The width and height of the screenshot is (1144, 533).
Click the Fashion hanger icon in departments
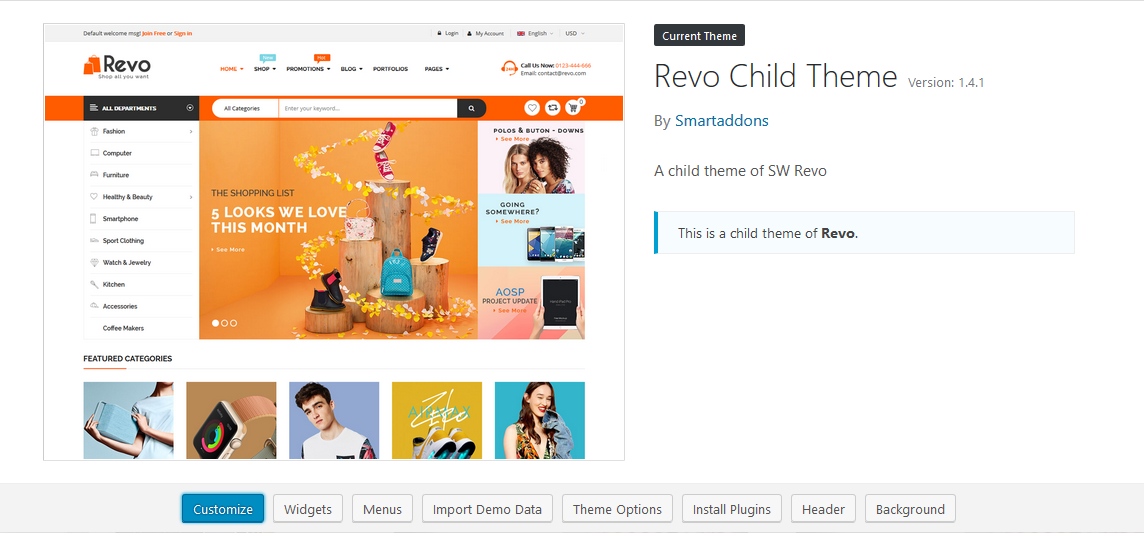[94, 131]
